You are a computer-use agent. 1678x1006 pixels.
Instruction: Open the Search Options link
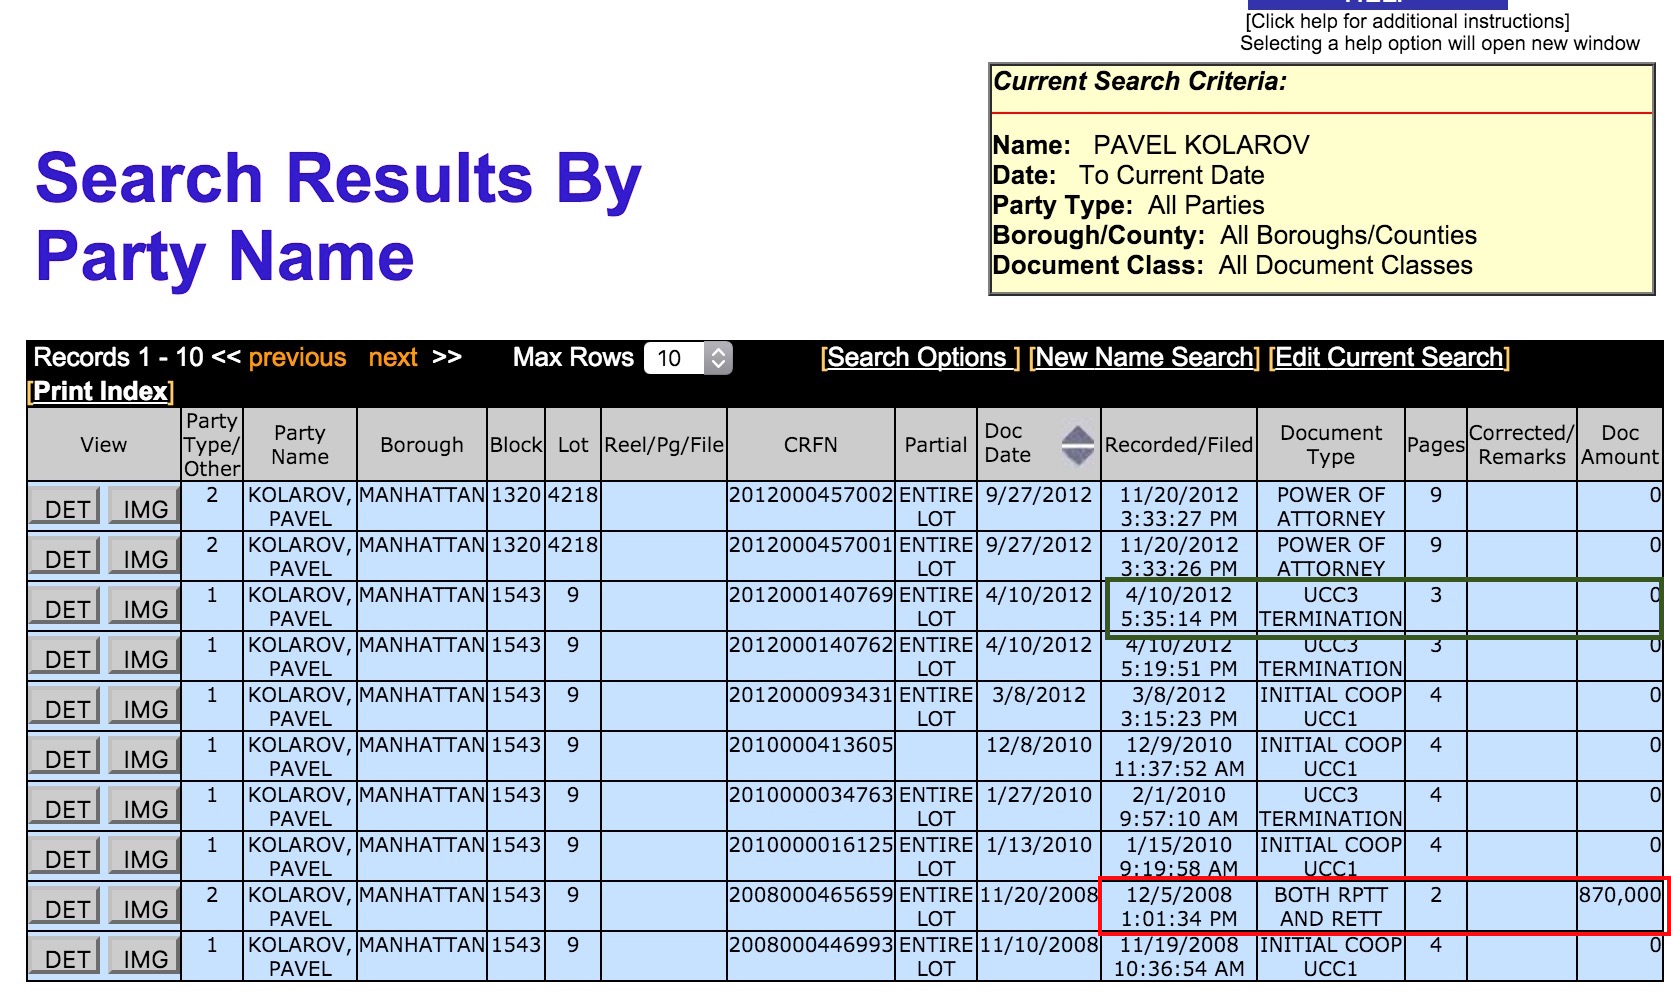click(918, 358)
